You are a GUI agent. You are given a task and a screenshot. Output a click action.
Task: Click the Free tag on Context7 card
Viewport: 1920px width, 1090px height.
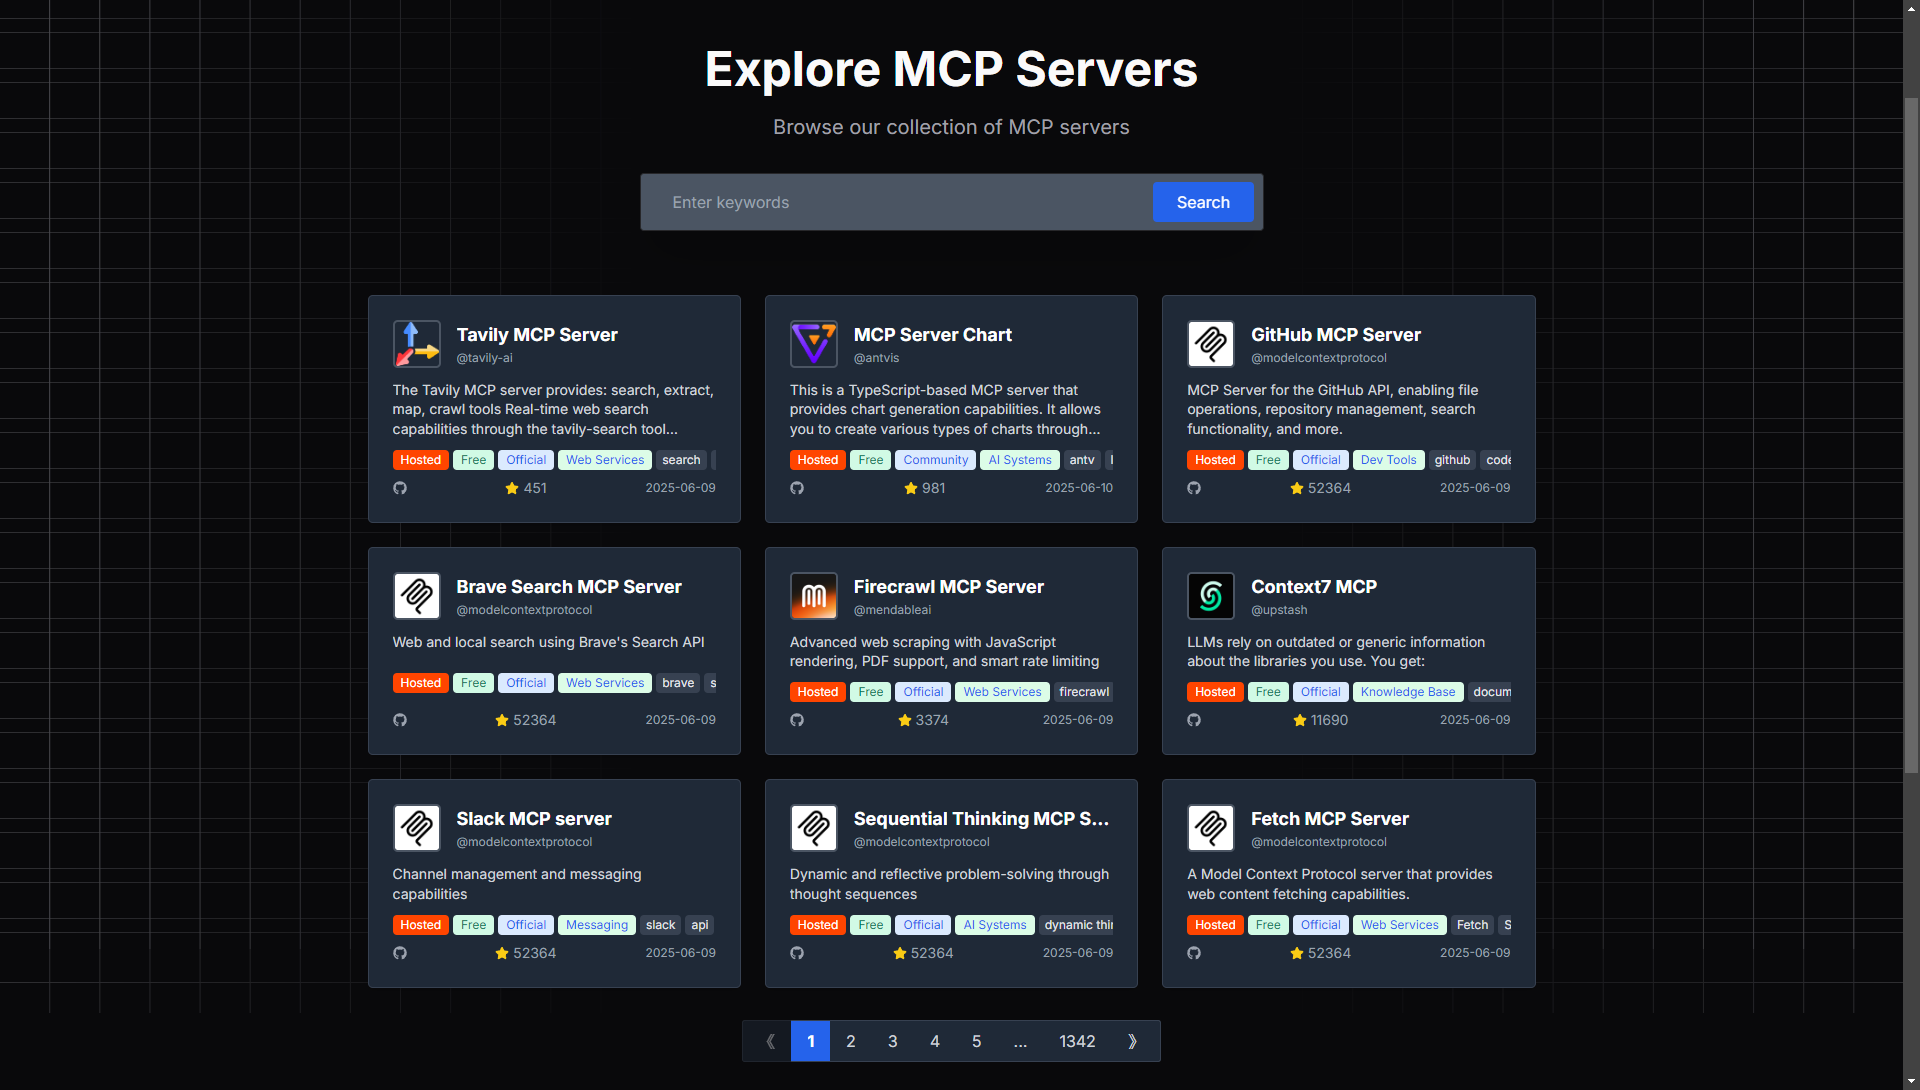1268,692
